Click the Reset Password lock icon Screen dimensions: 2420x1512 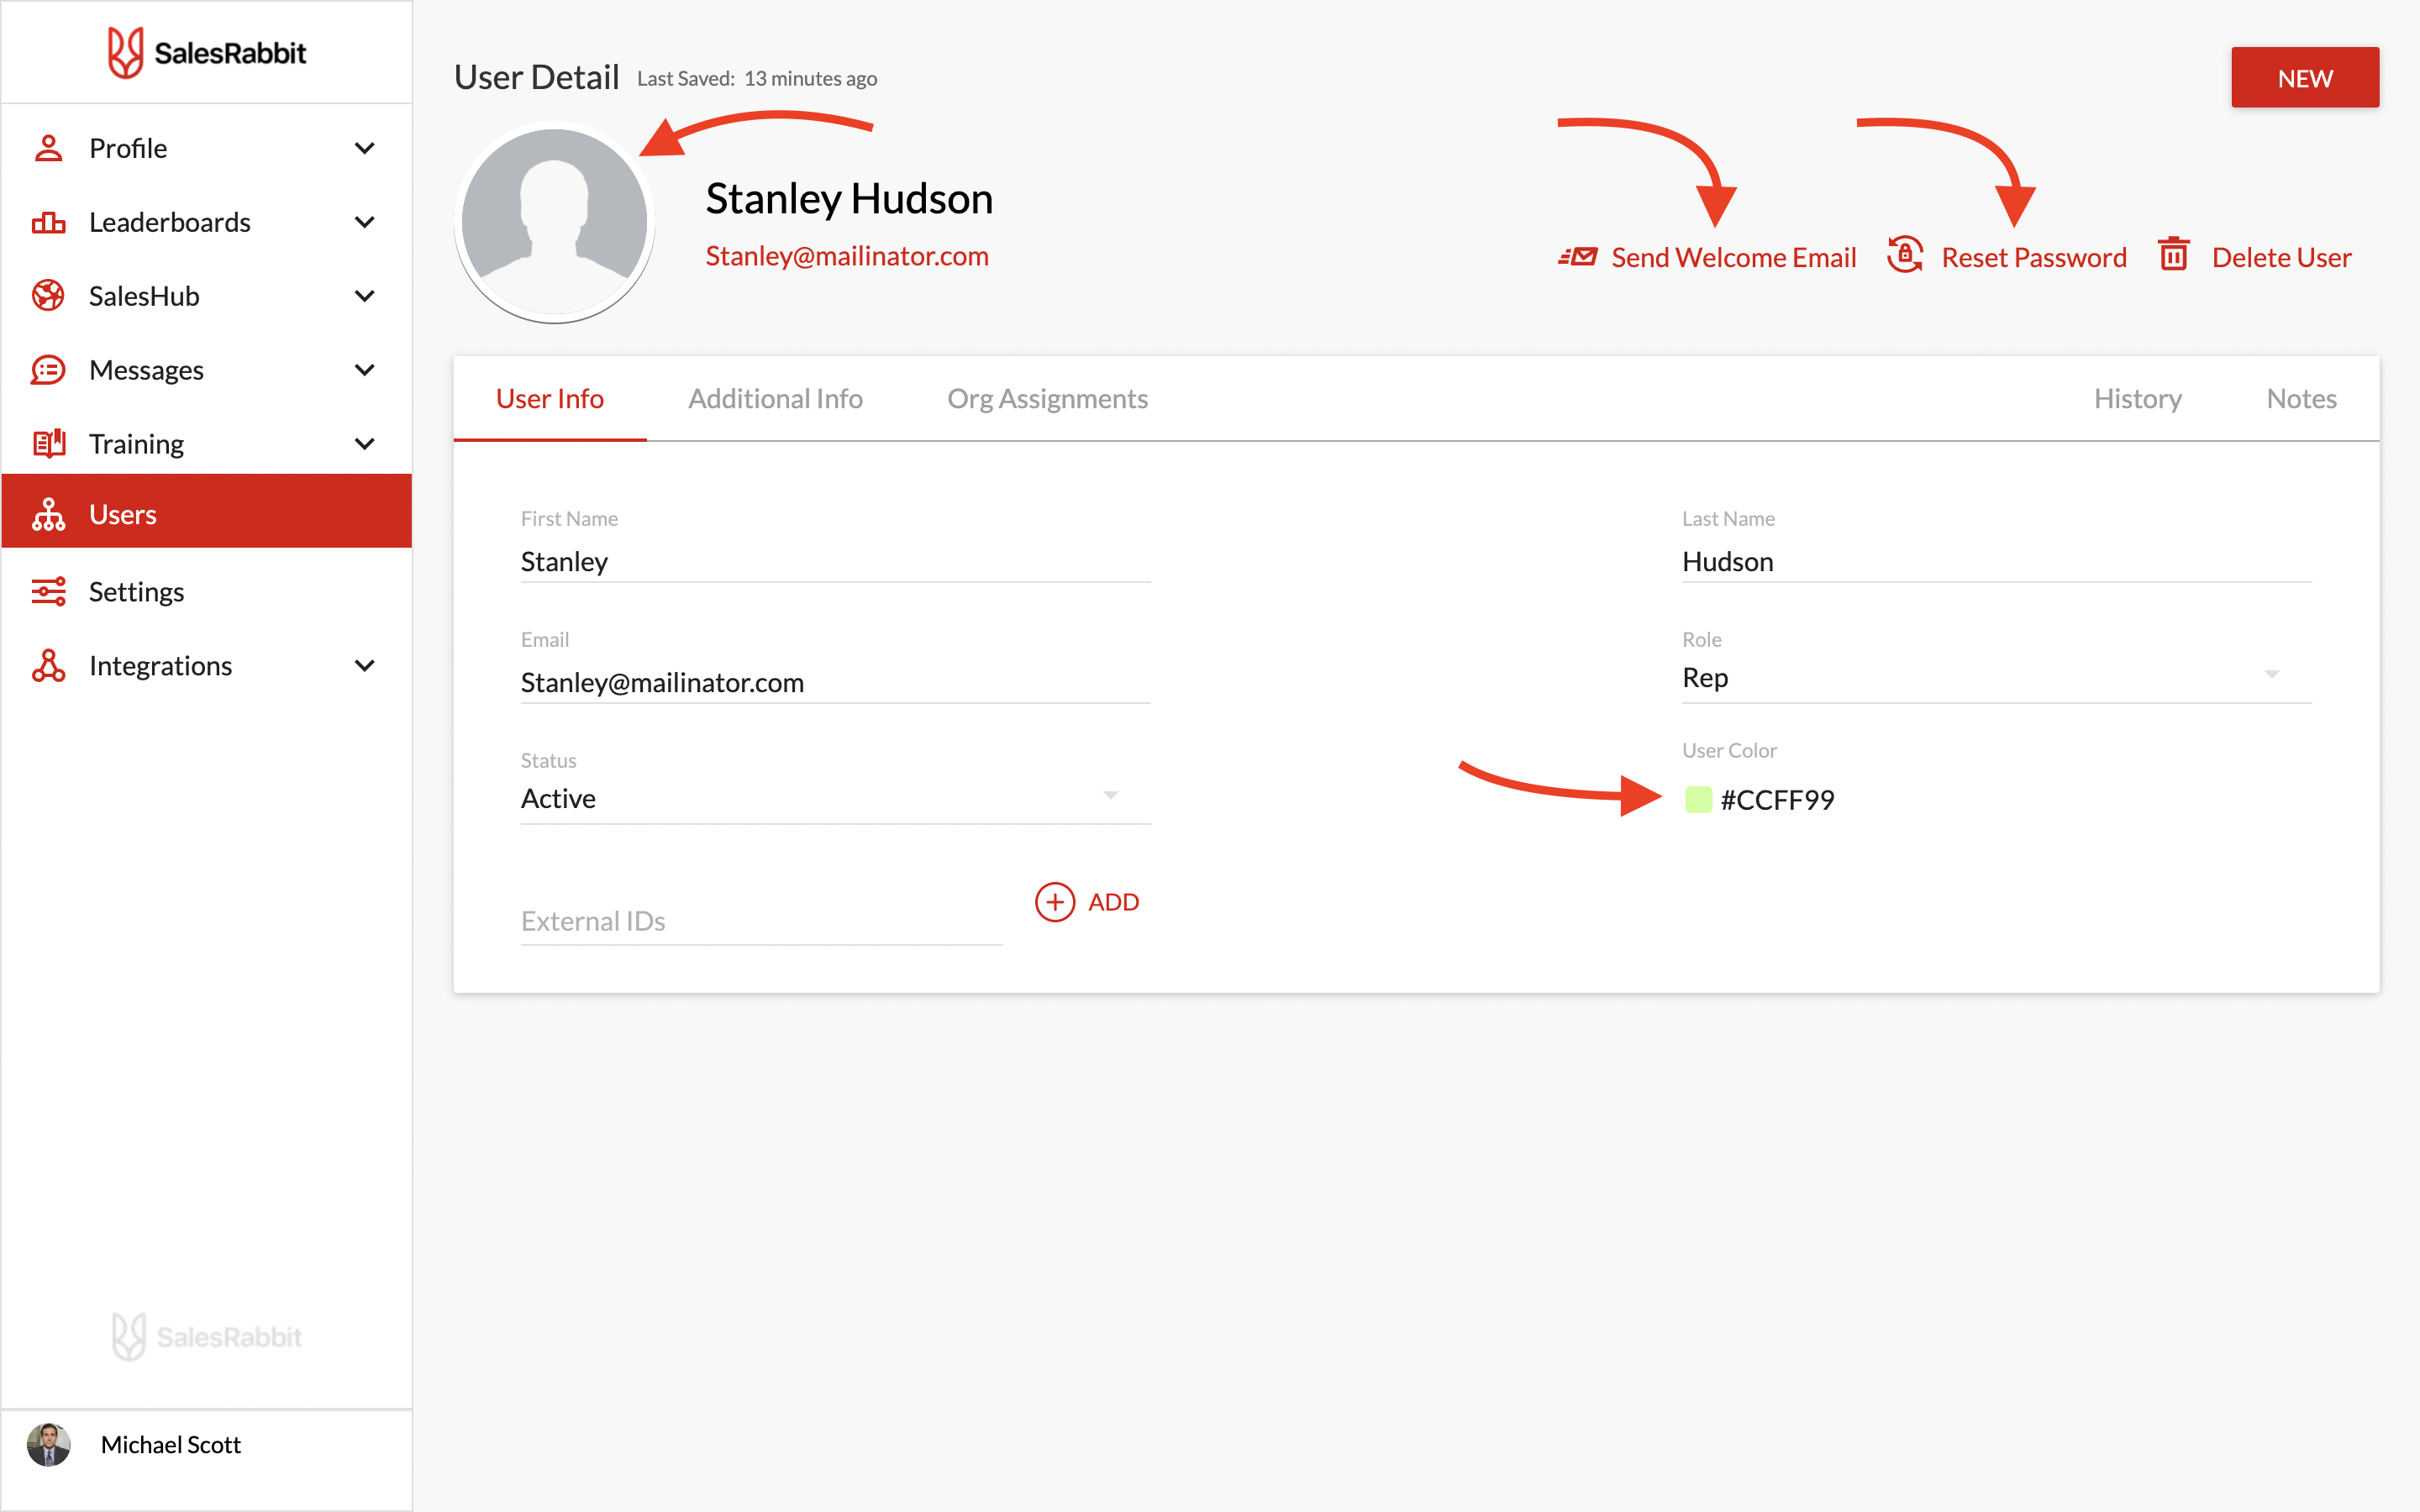pos(1905,254)
